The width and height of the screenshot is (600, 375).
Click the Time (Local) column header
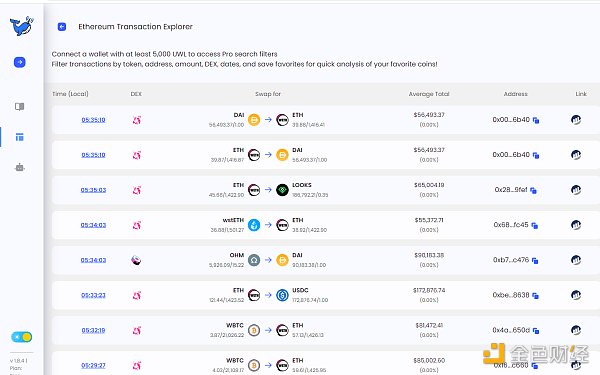pyautogui.click(x=70, y=94)
